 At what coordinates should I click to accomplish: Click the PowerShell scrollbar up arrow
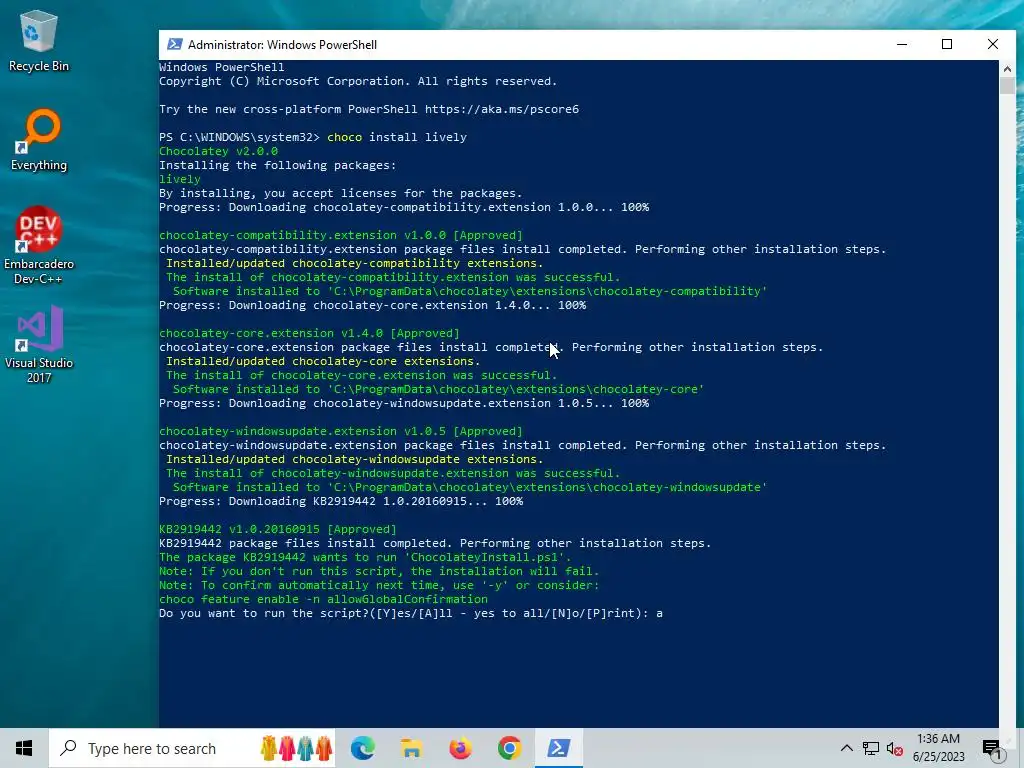tap(1006, 69)
